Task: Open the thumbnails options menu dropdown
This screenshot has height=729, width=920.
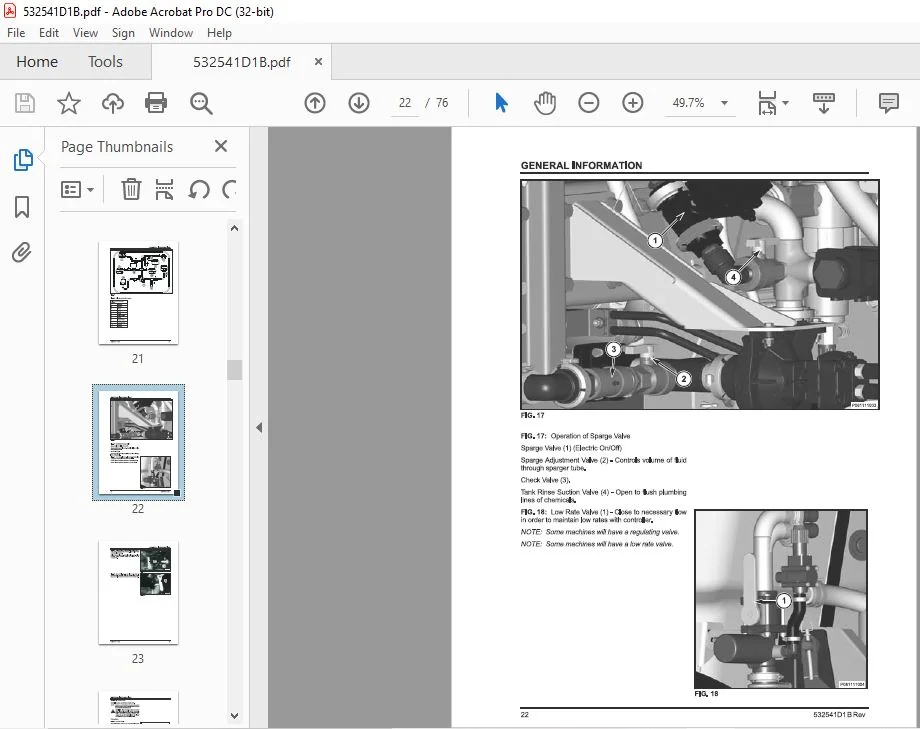Action: (x=77, y=190)
